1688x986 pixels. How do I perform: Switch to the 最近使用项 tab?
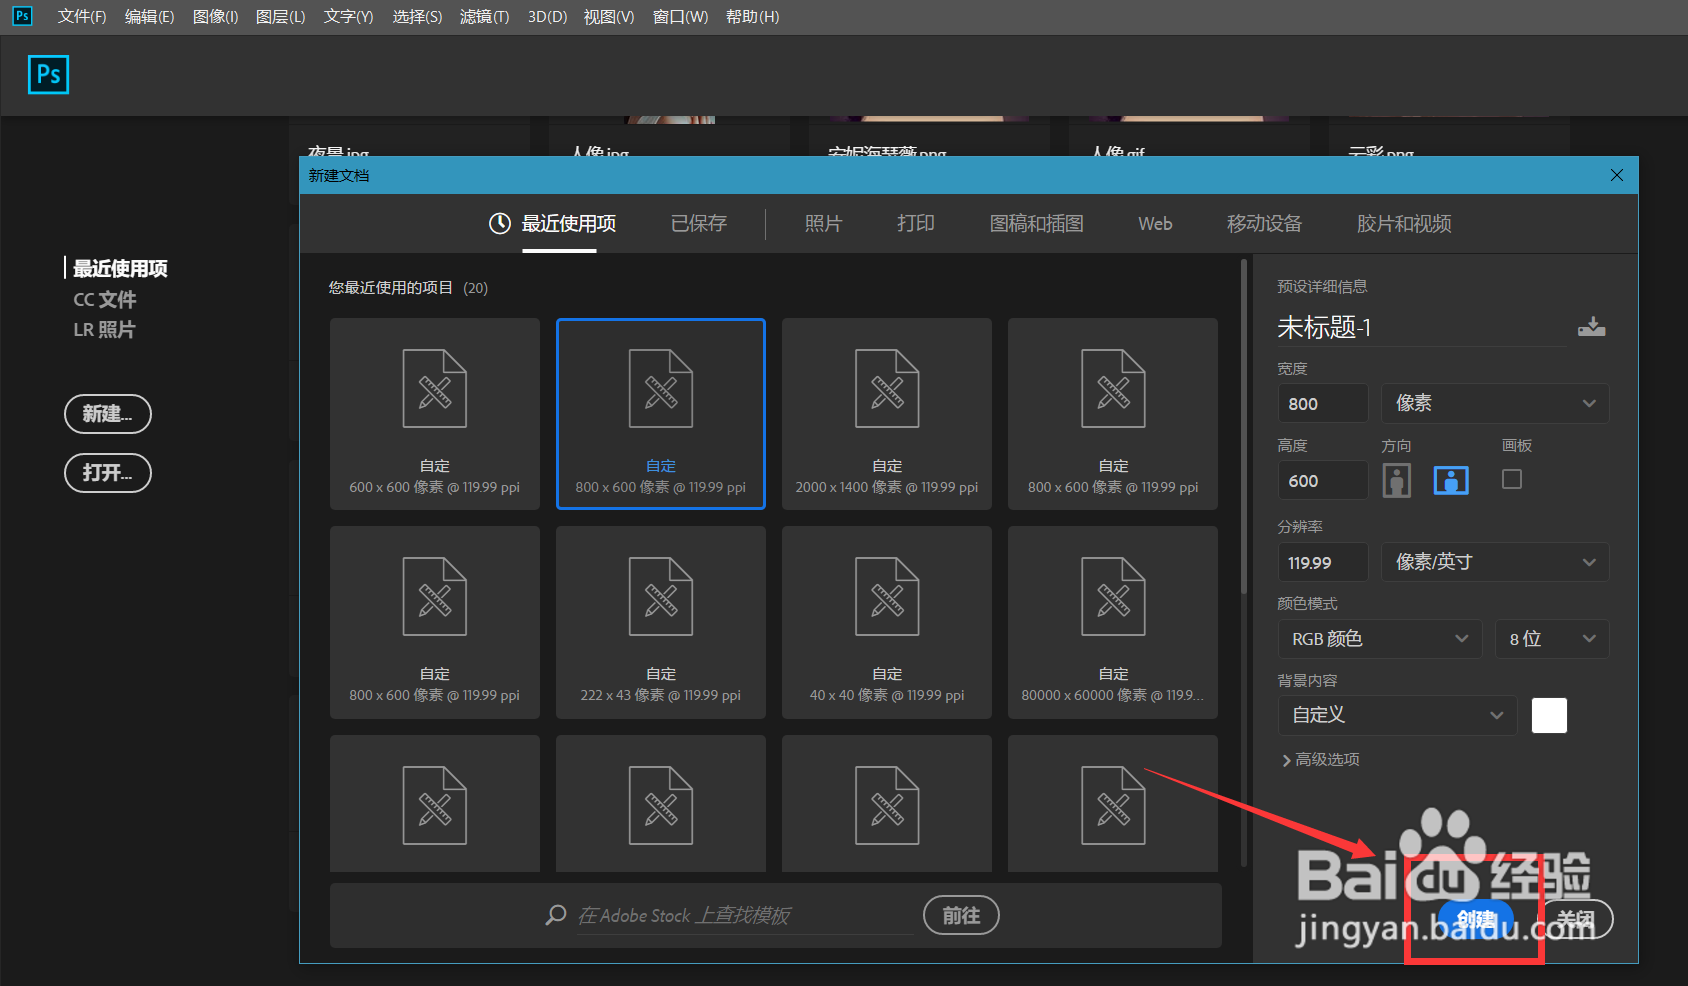568,224
